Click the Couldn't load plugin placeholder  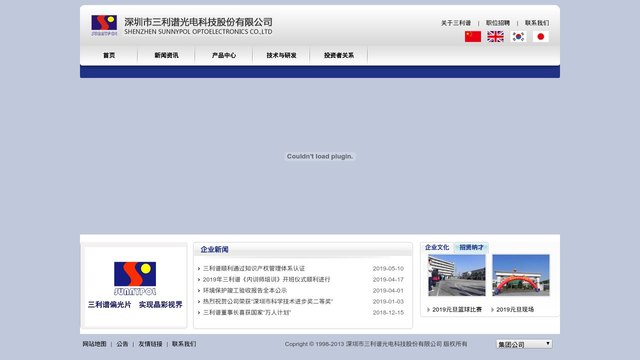(320, 156)
